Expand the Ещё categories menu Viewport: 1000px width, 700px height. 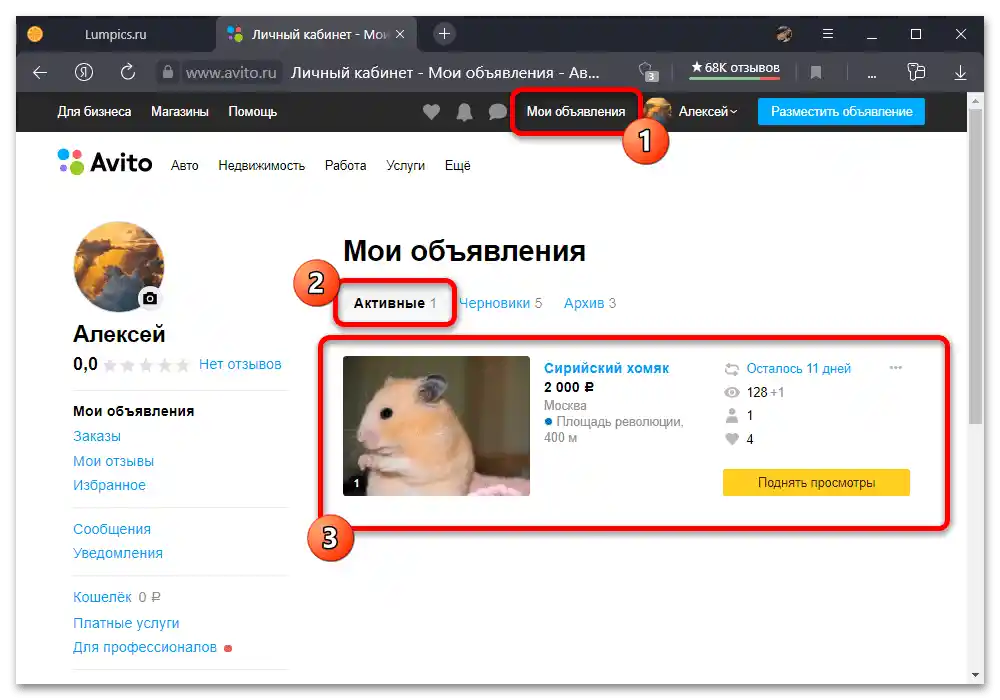click(457, 166)
